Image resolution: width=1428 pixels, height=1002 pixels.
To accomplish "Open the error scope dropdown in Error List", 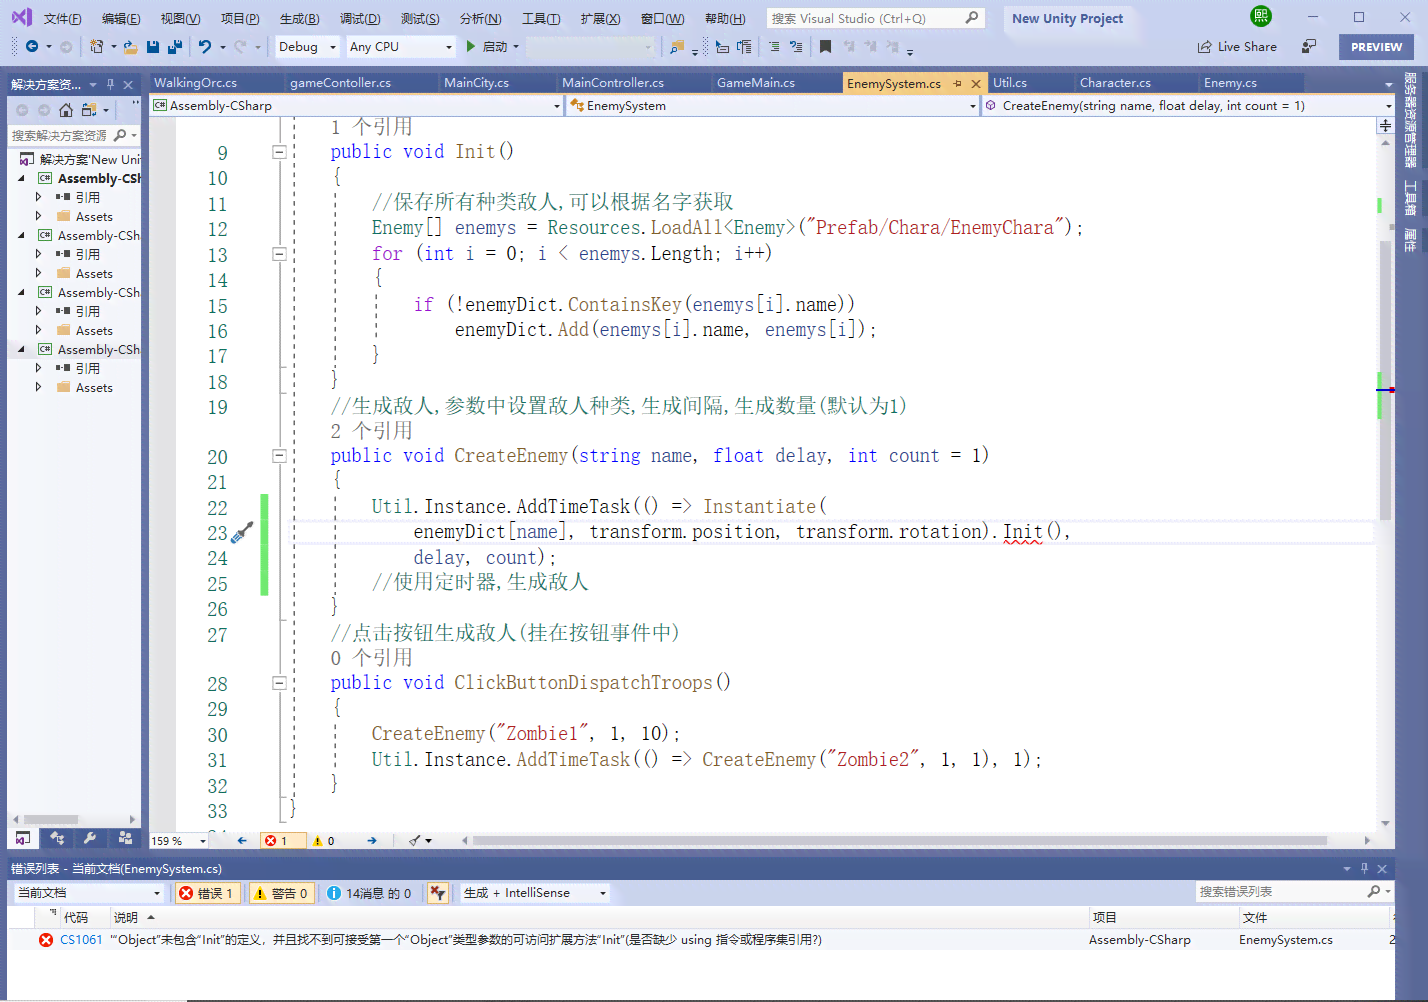I will [88, 893].
